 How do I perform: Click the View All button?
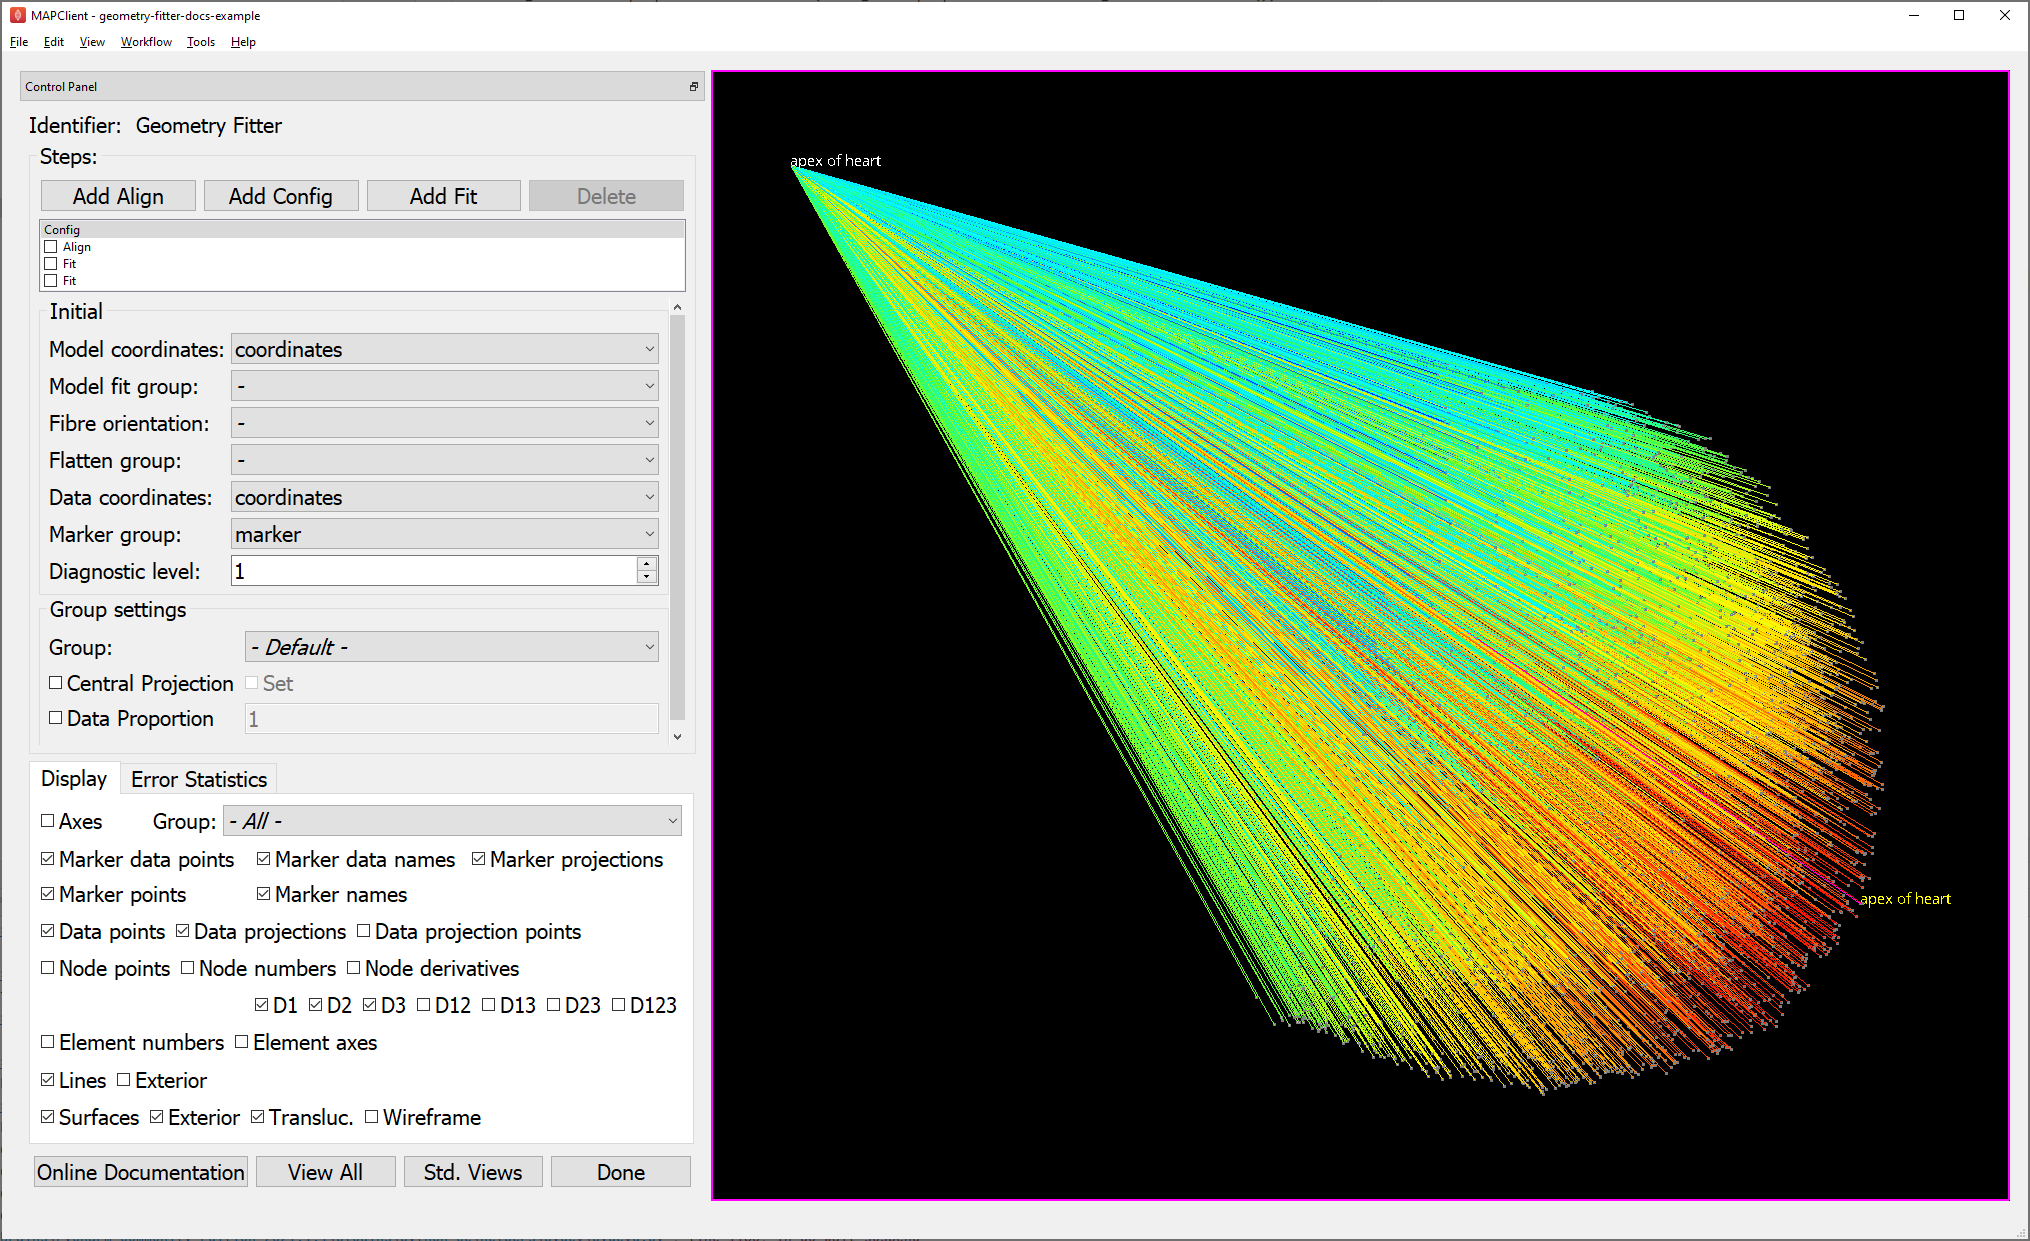(325, 1172)
